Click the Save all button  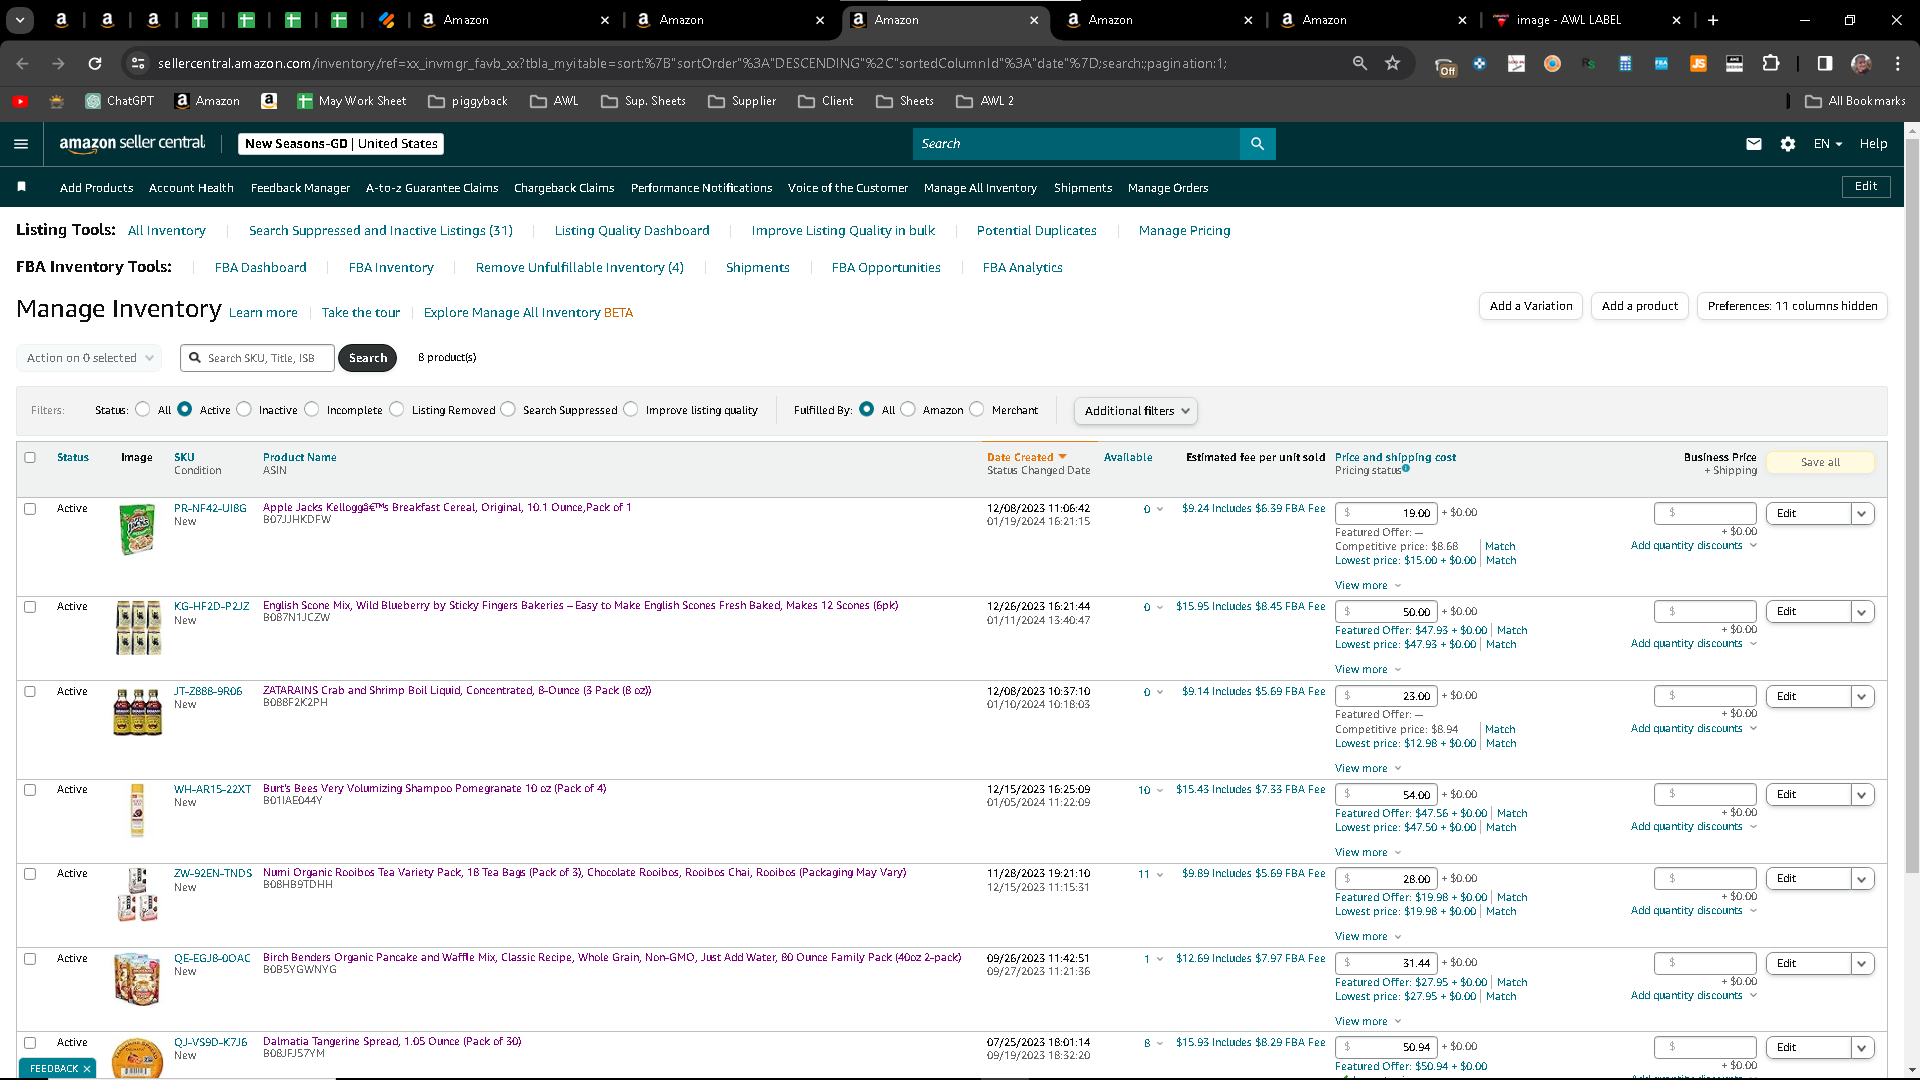pyautogui.click(x=1820, y=462)
